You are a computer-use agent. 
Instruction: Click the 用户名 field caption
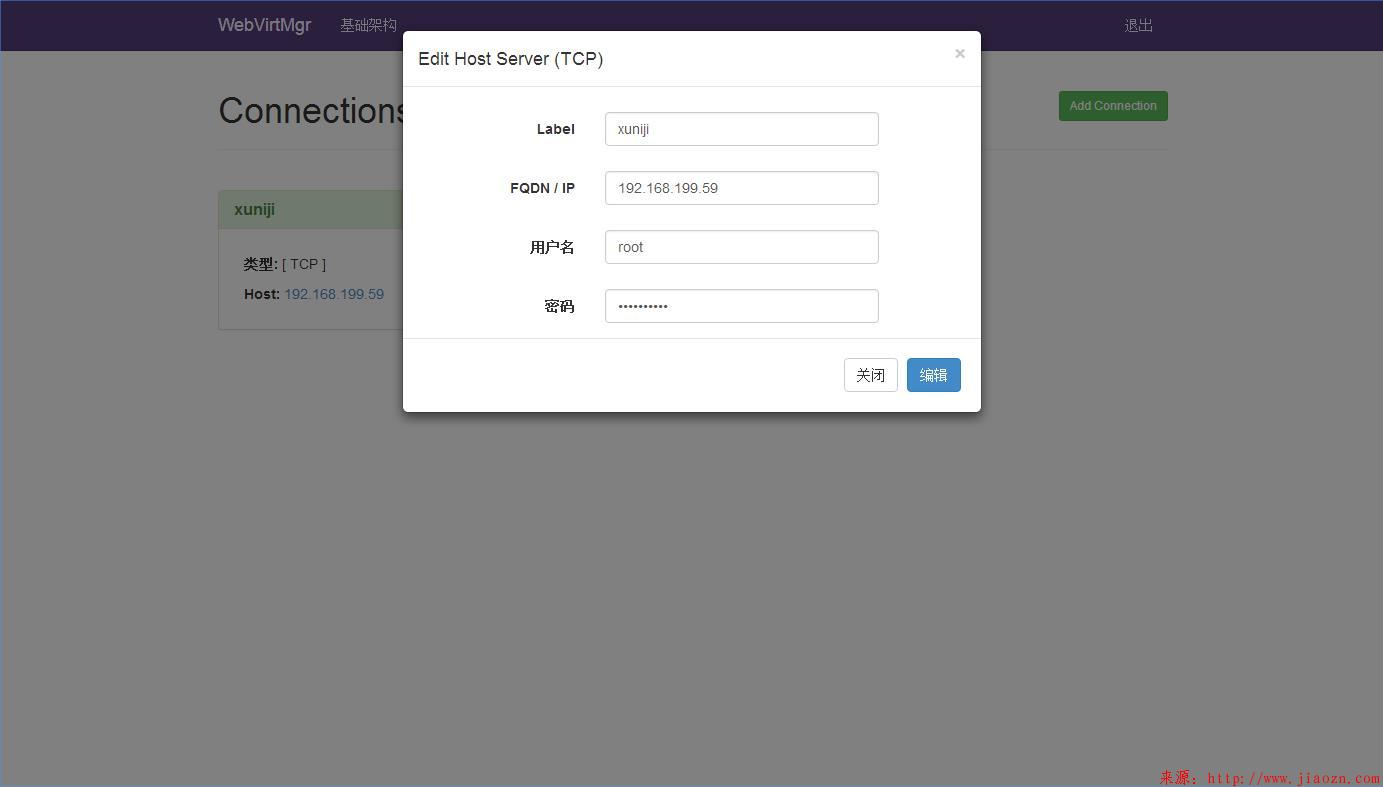coord(552,247)
